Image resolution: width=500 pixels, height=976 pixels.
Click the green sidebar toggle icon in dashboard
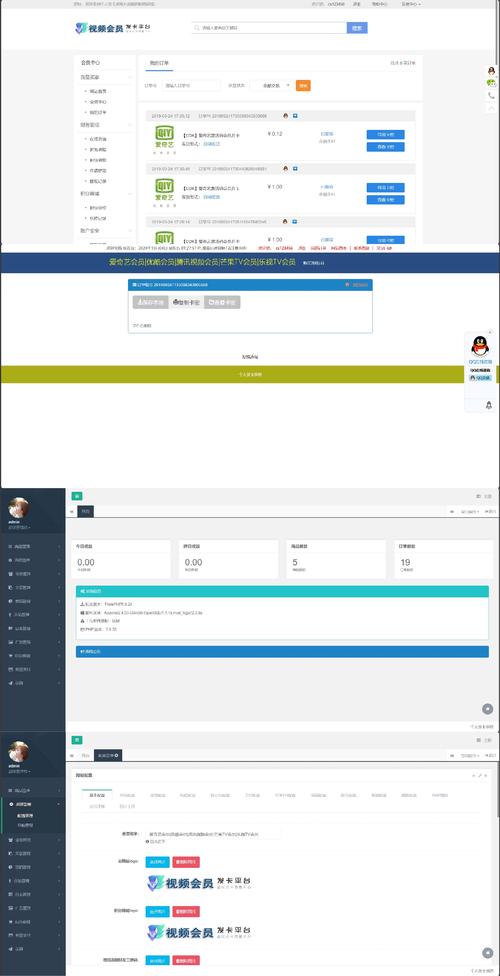77,496
